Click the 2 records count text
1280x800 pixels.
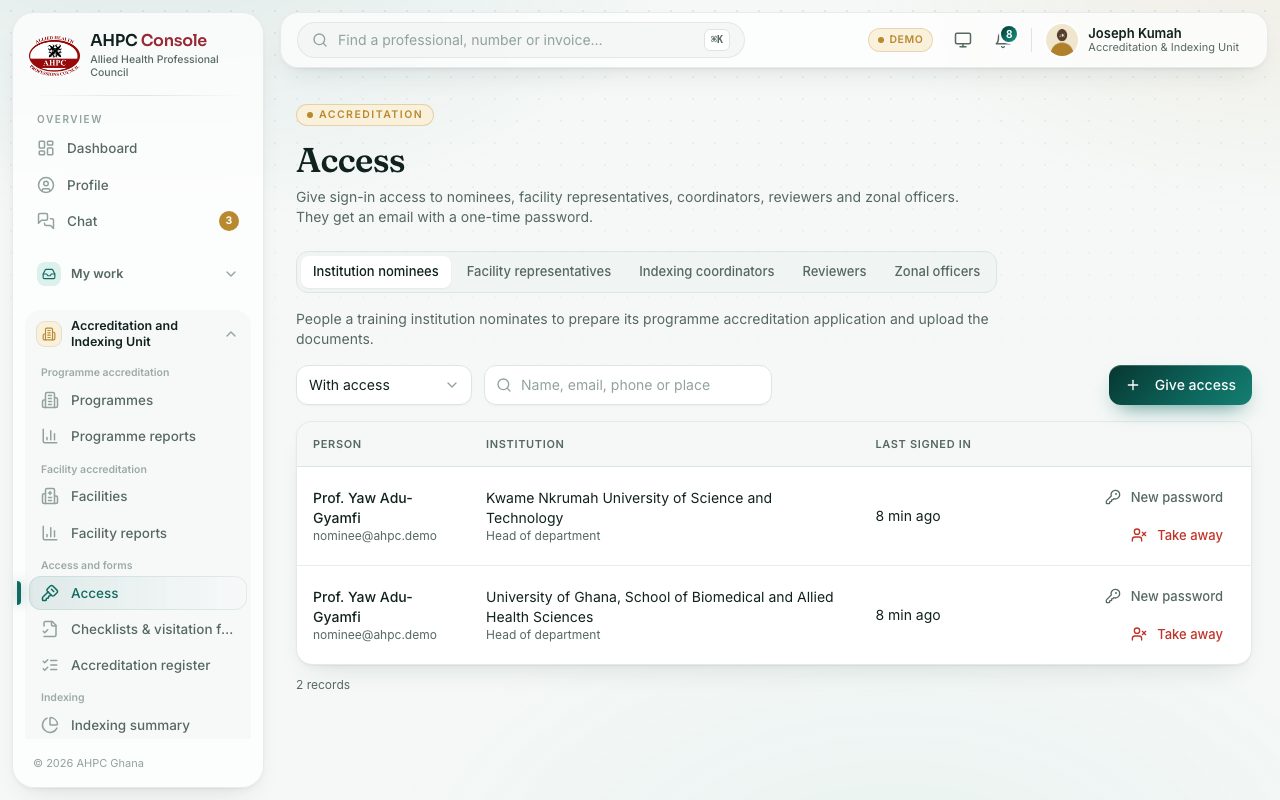coord(323,685)
